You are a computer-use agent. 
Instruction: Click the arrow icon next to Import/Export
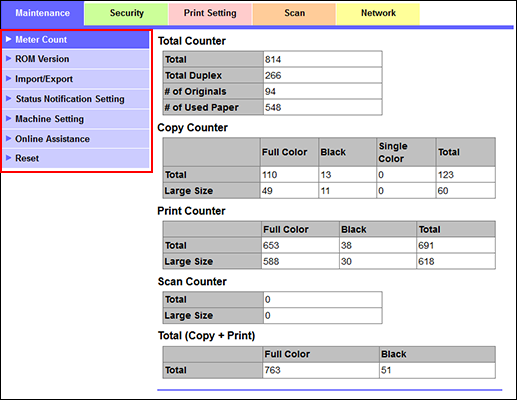[9, 79]
